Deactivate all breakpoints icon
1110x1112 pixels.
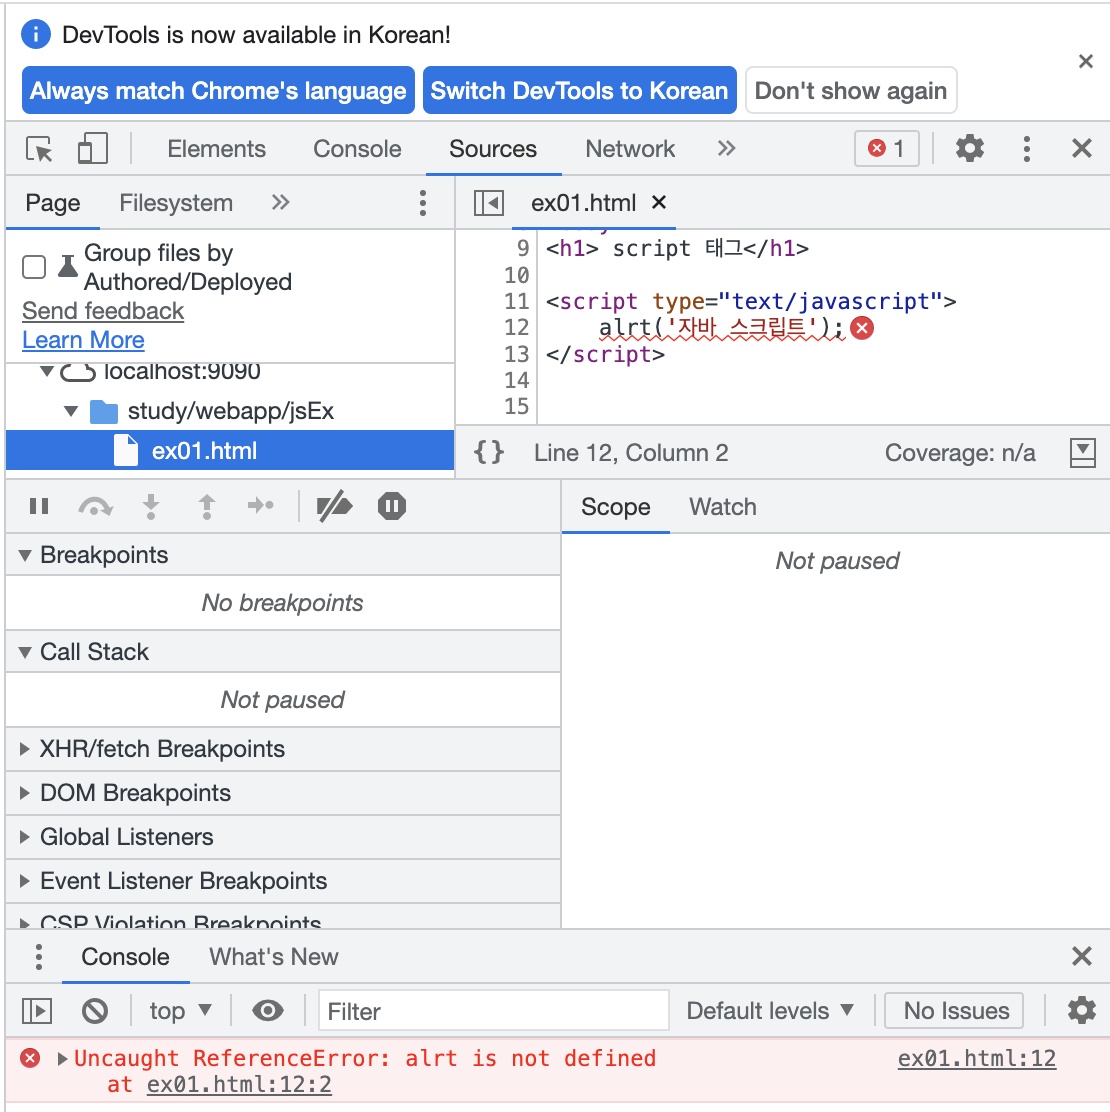click(334, 506)
